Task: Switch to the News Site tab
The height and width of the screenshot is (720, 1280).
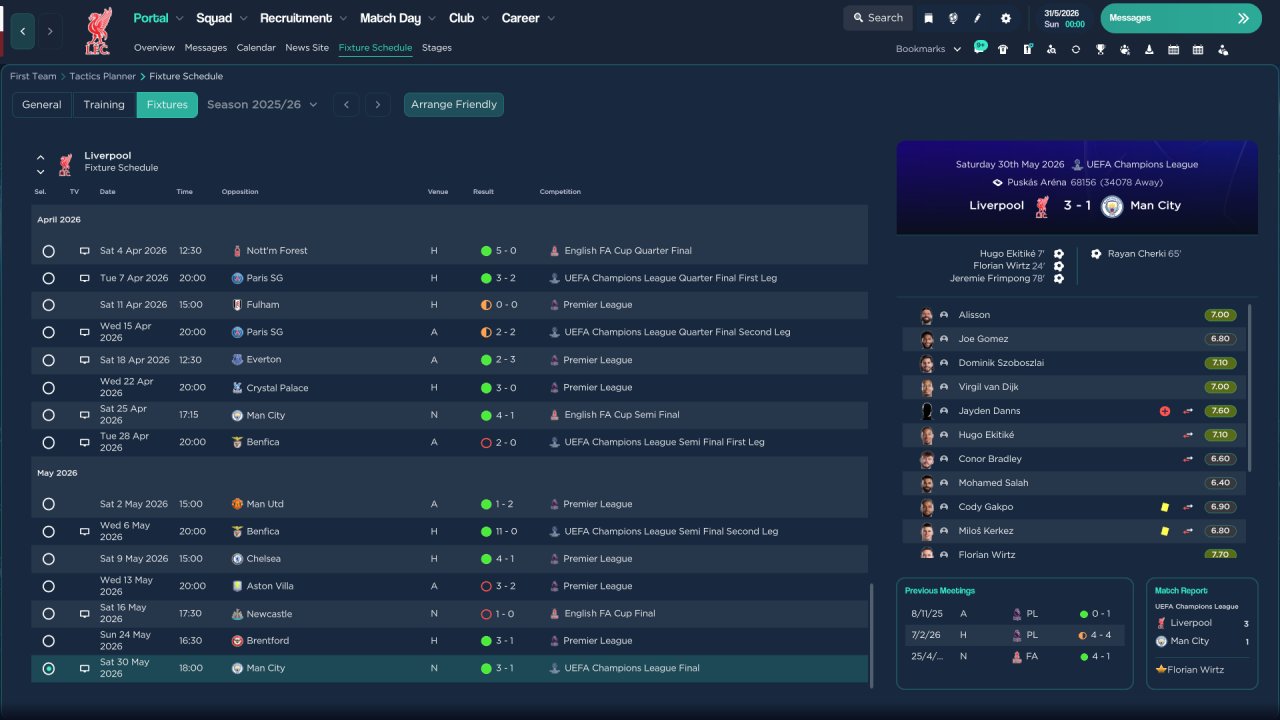Action: (307, 48)
